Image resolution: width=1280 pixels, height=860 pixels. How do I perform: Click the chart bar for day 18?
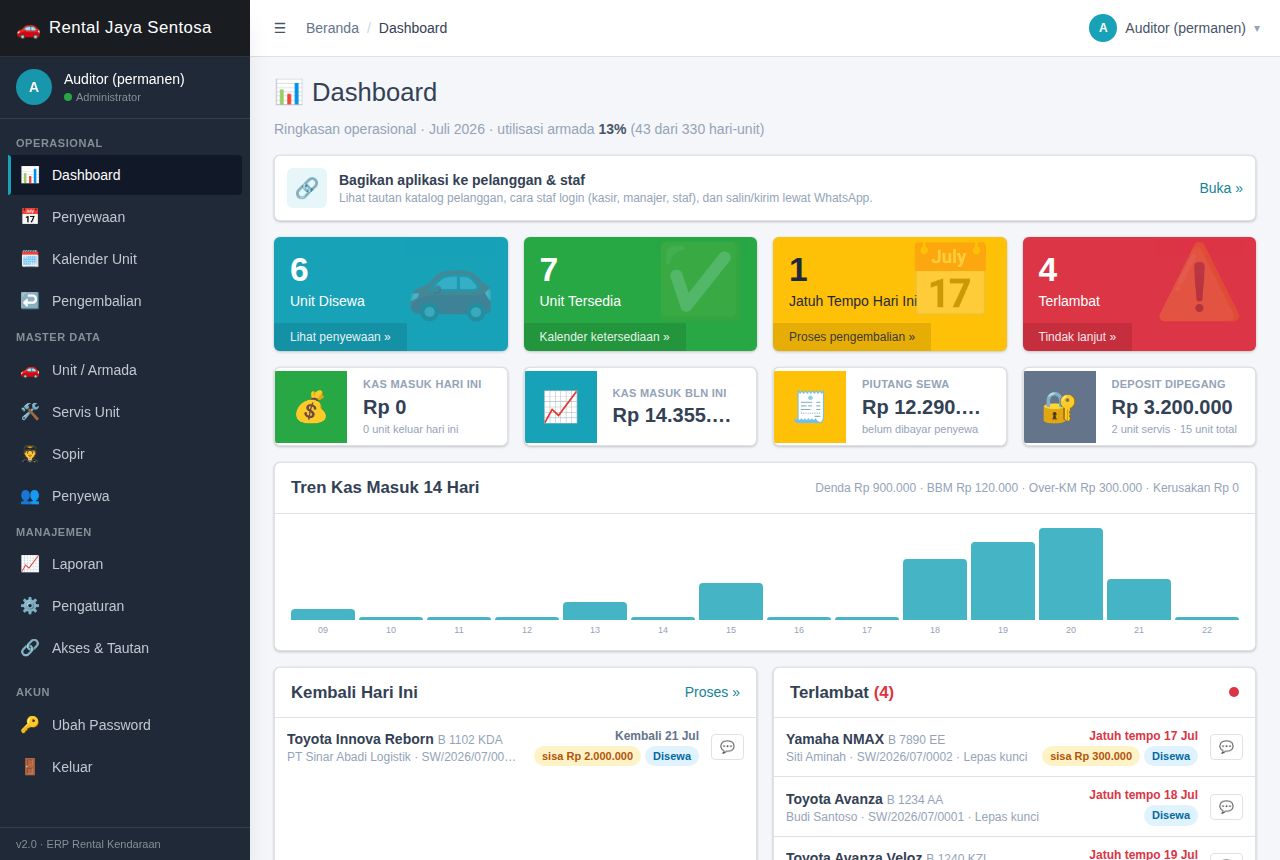[935, 589]
